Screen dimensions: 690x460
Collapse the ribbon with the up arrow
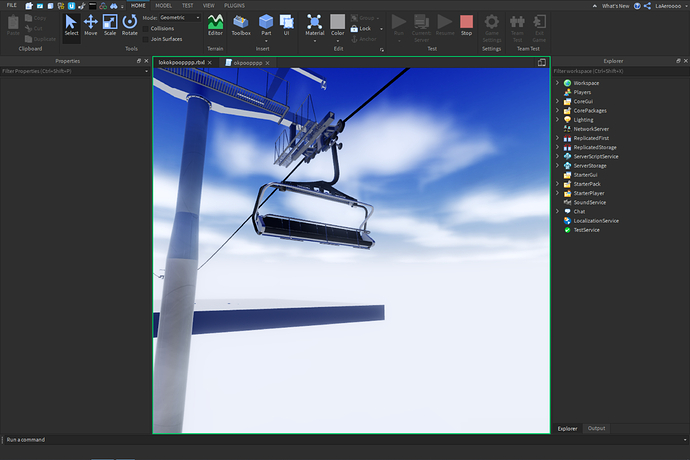[595, 6]
